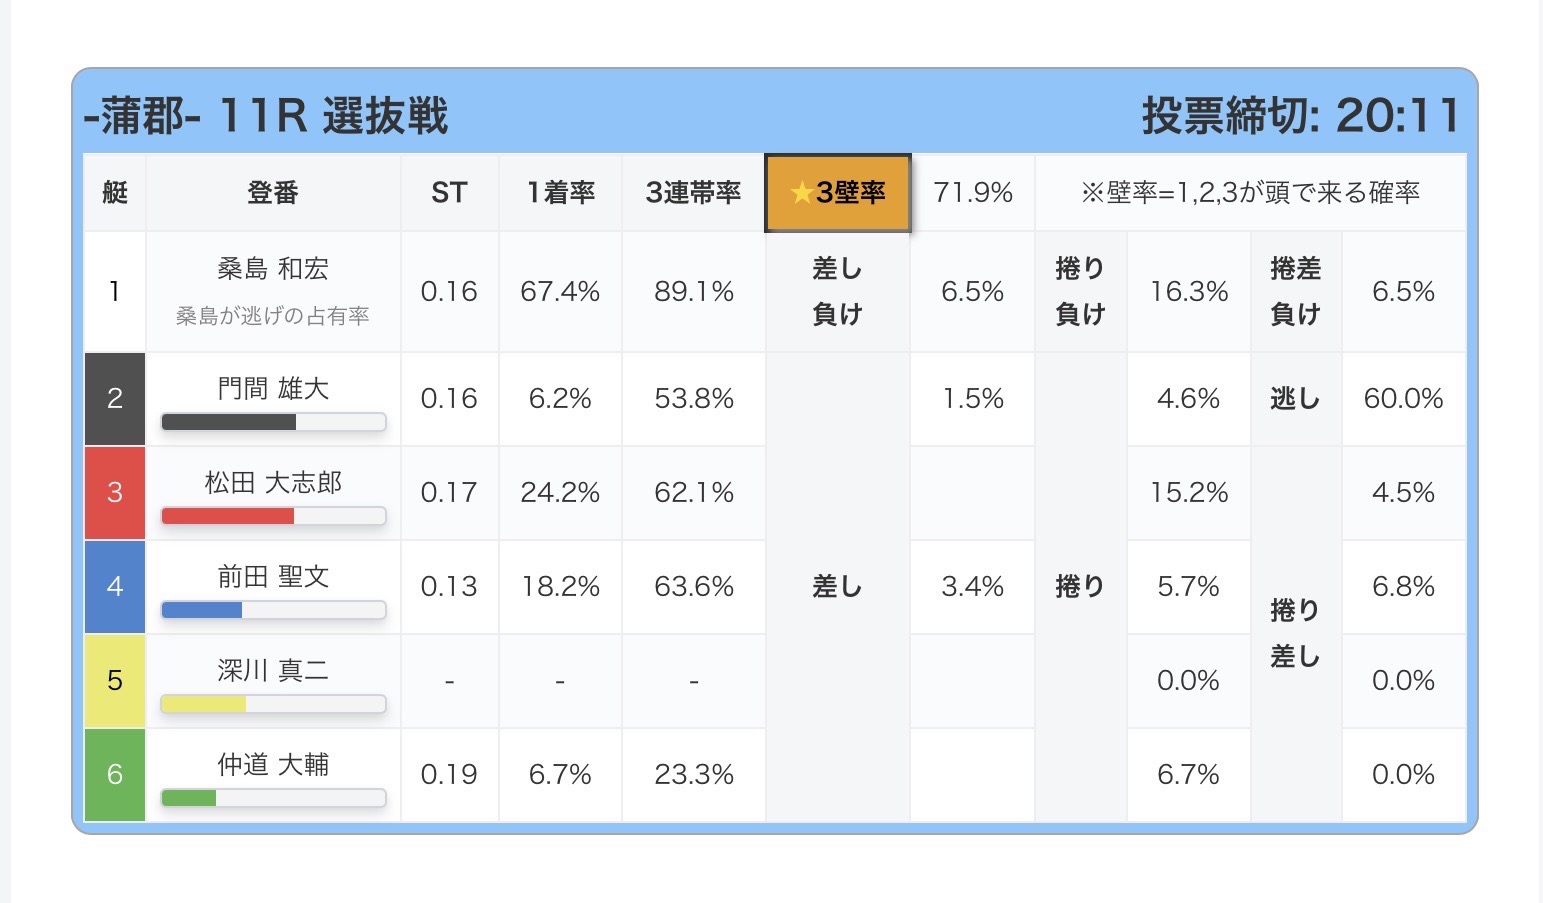Click racer name 桑島 和宏
The height and width of the screenshot is (903, 1543).
coord(273,269)
